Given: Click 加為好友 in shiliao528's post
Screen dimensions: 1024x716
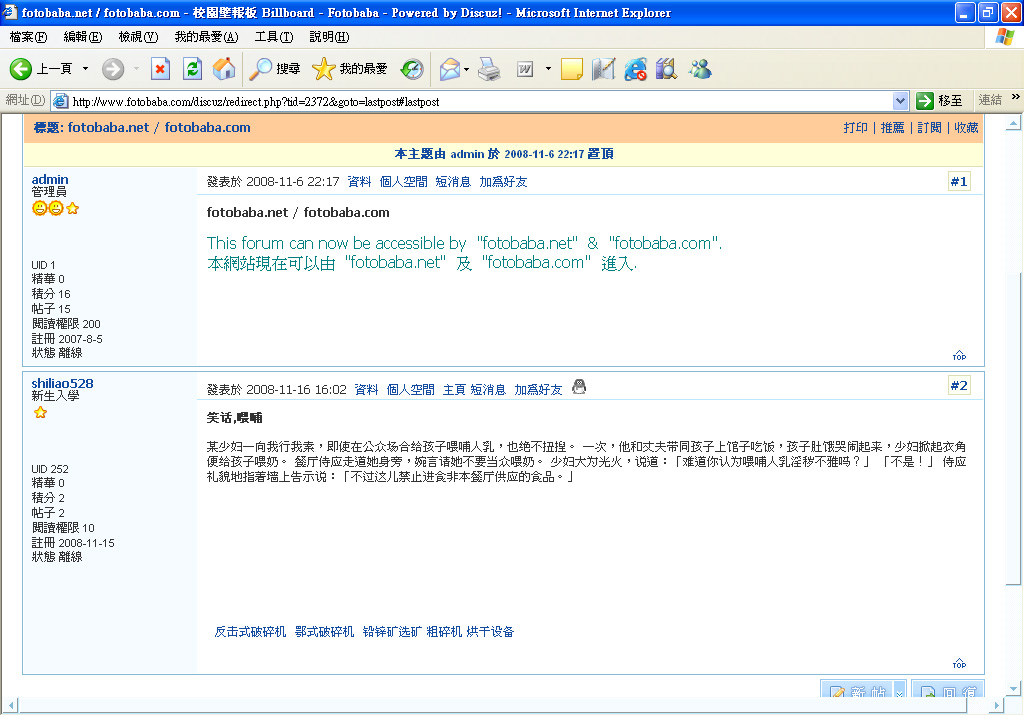Looking at the screenshot, I should pyautogui.click(x=538, y=389).
